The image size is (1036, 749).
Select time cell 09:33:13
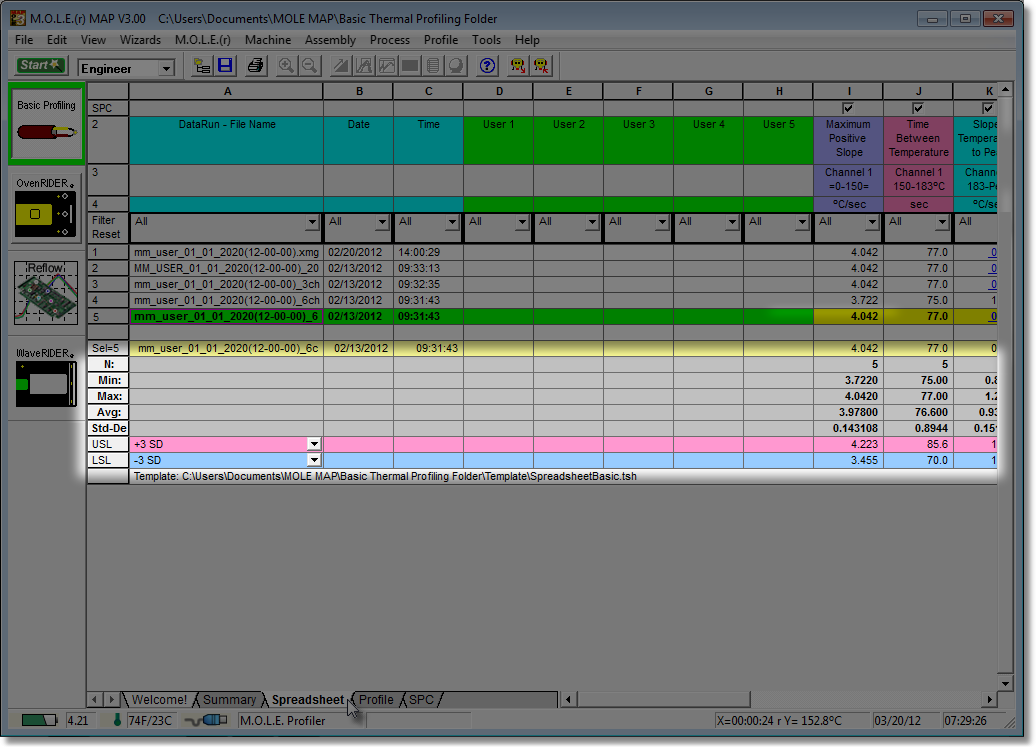[x=428, y=268]
